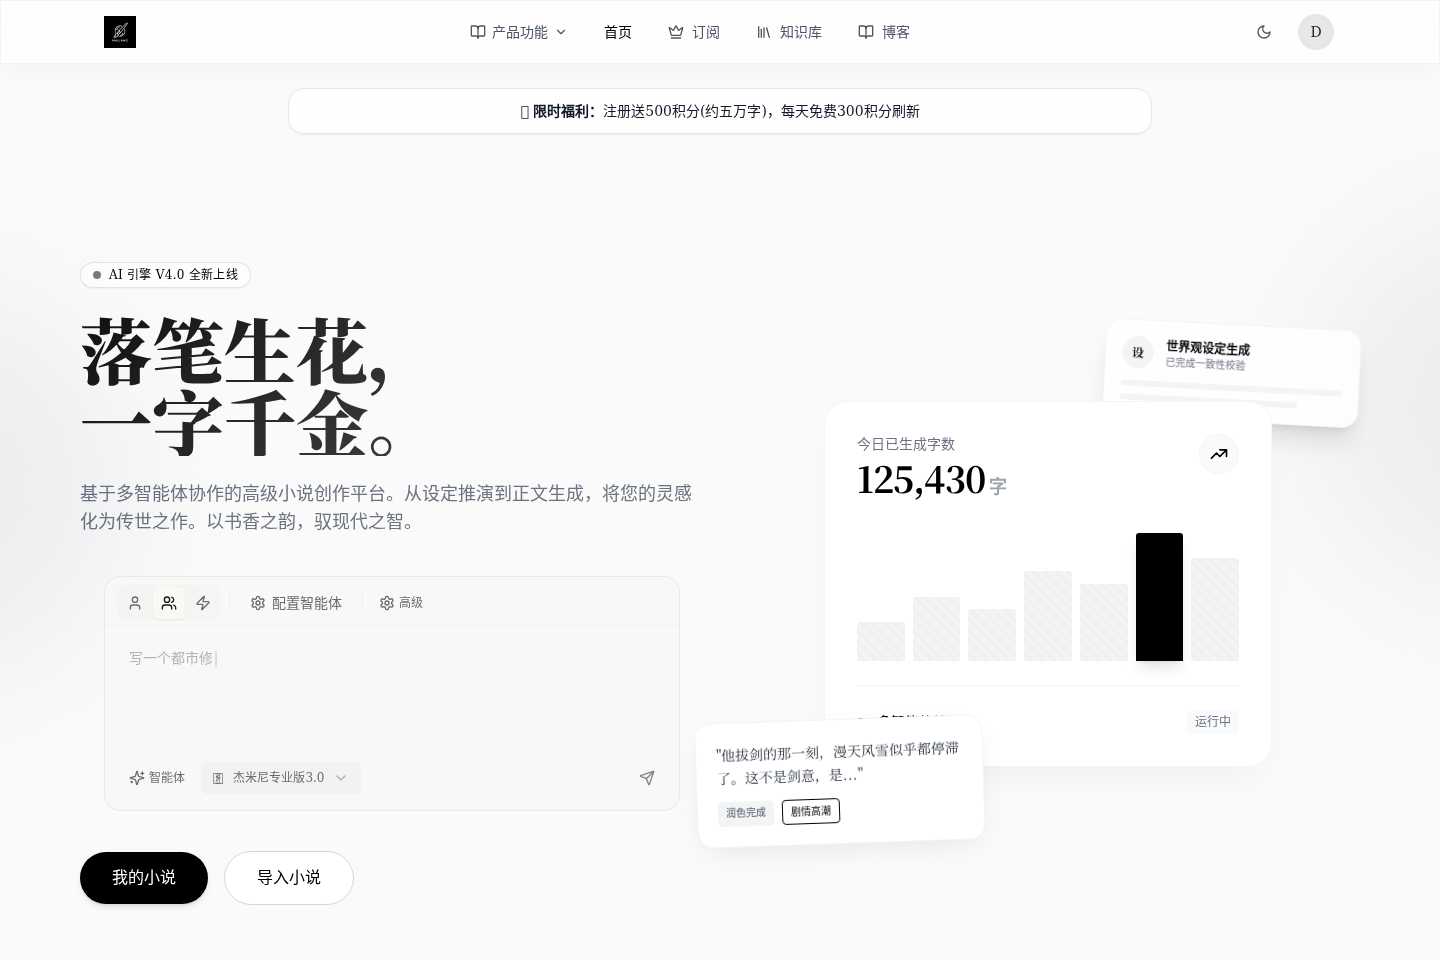
Task: Toggle dark mode with the moon icon
Action: (1264, 32)
